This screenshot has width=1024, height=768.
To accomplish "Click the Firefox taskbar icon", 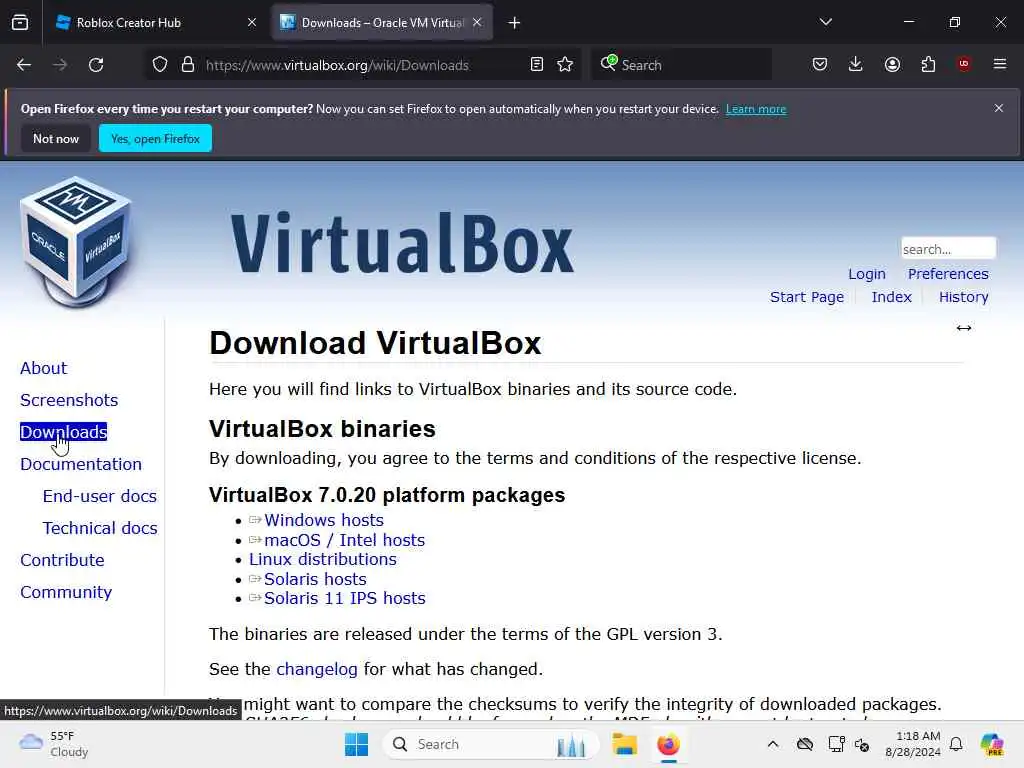I will point(668,744).
